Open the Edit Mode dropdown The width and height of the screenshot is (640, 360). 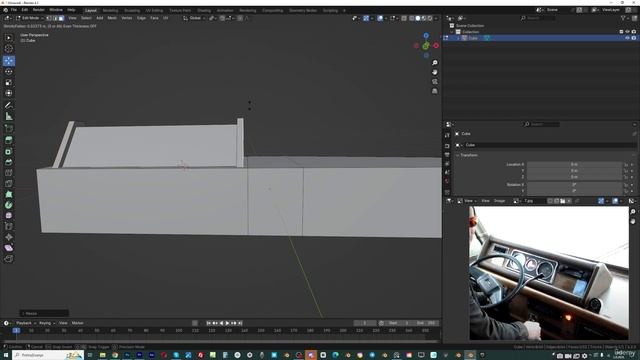(x=29, y=18)
